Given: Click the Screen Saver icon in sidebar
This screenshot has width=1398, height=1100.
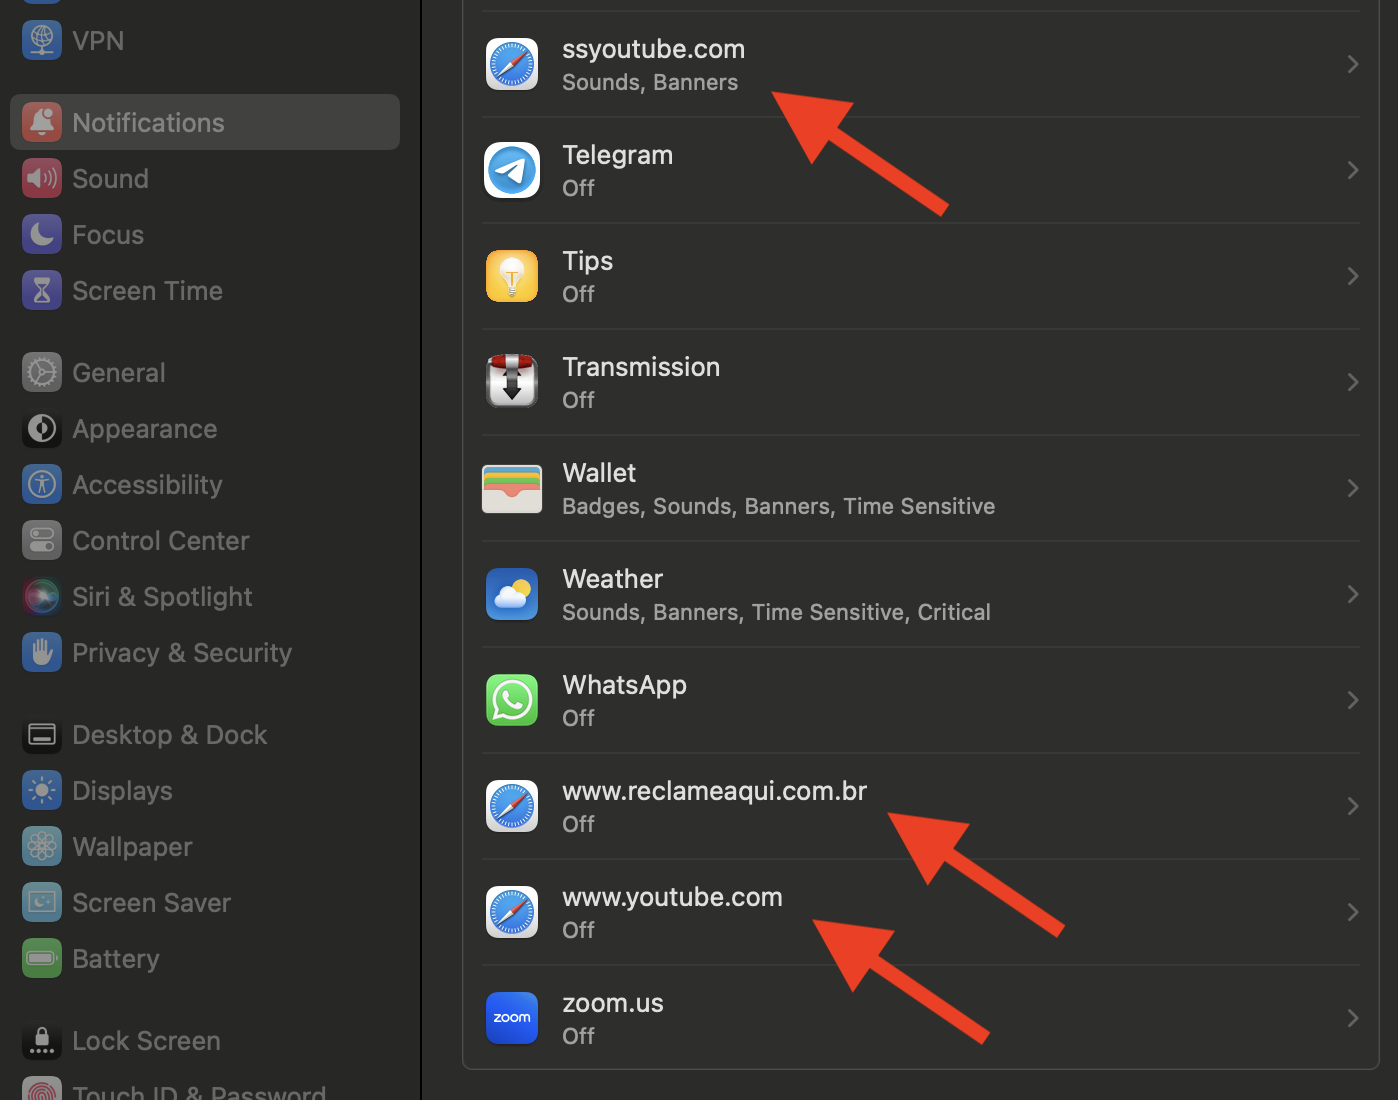Looking at the screenshot, I should tap(42, 902).
